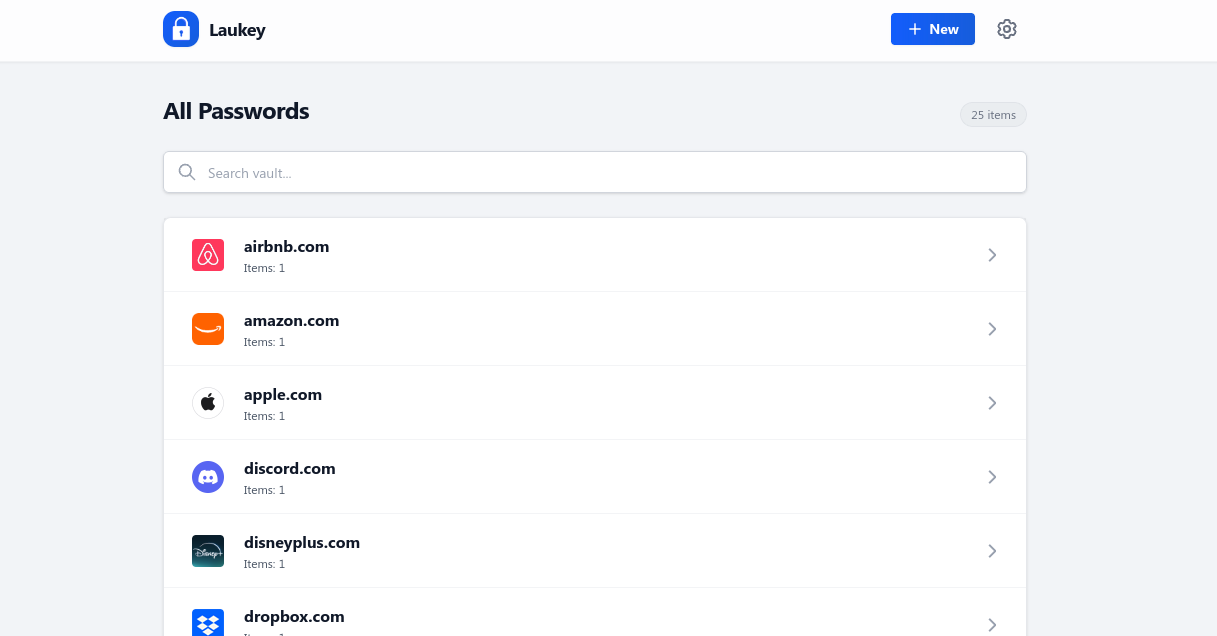Click the airbnb.com site icon
The height and width of the screenshot is (636, 1217).
(208, 255)
